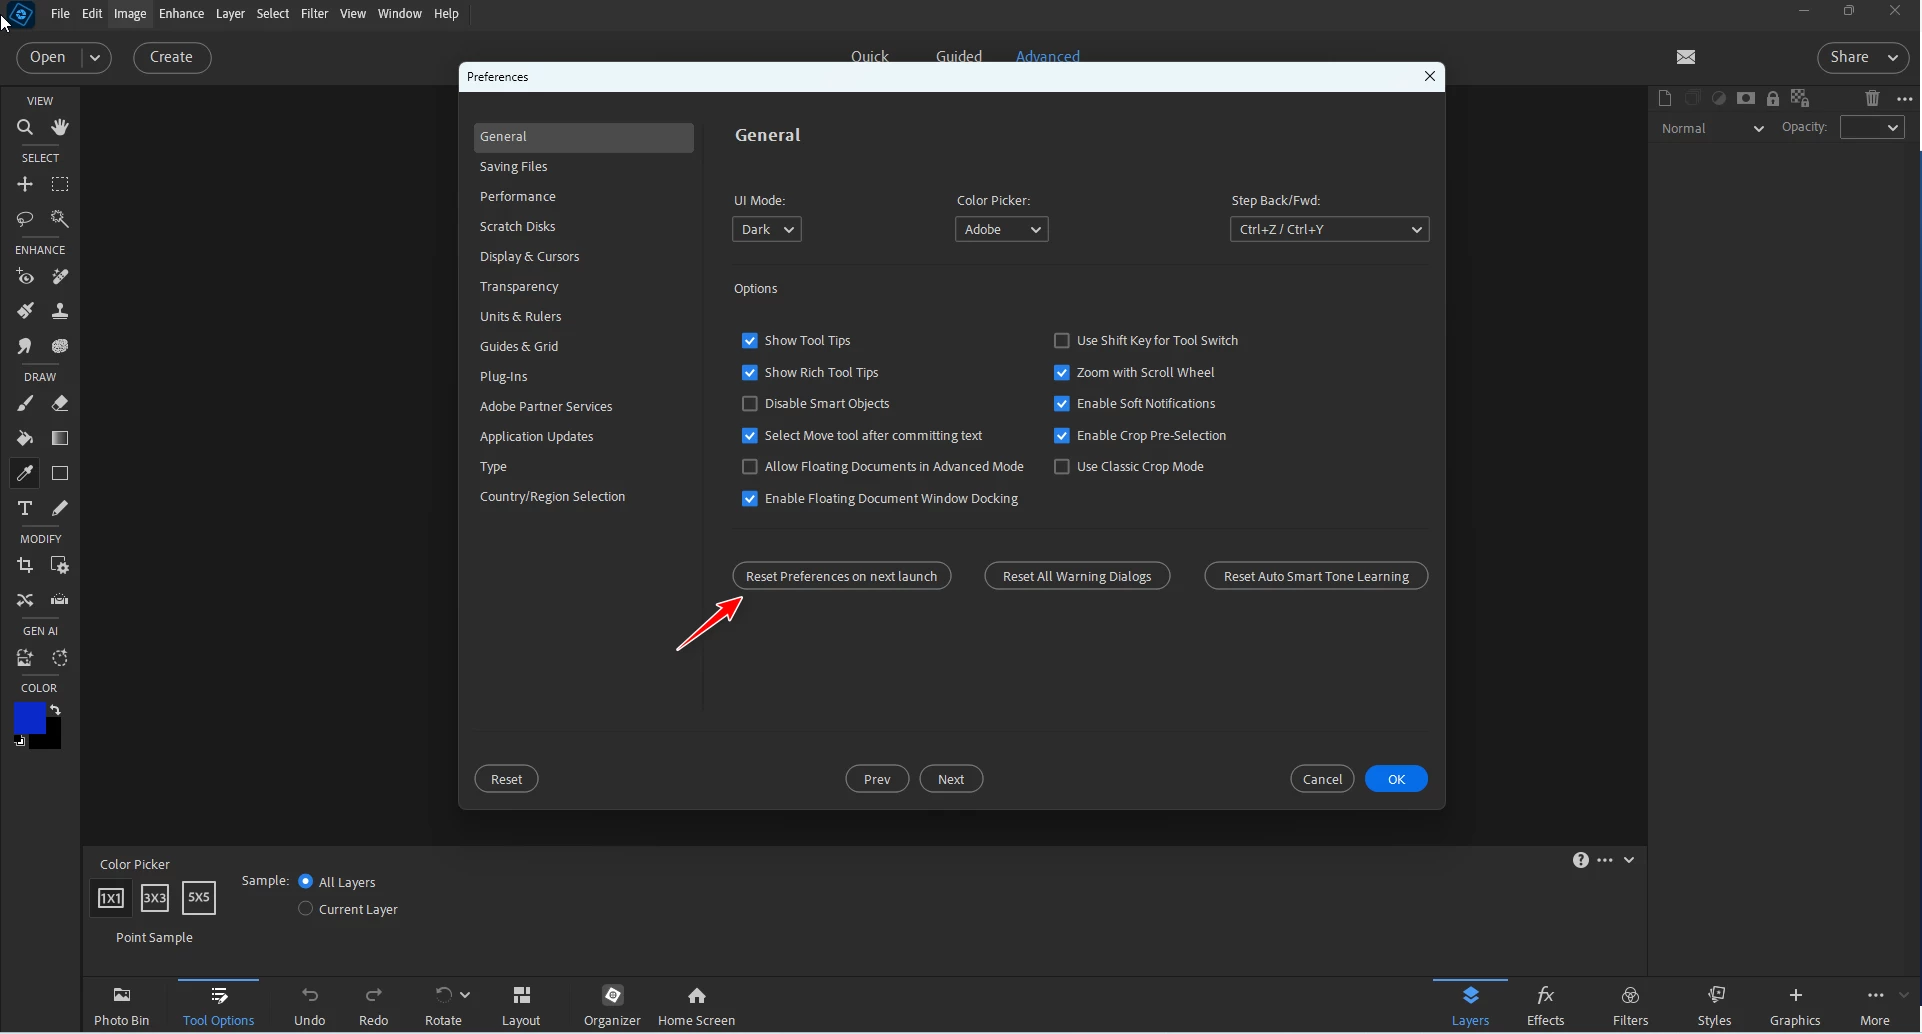Select the Clone Stamp tool
Viewport: 1922px width, 1034px height.
click(60, 311)
